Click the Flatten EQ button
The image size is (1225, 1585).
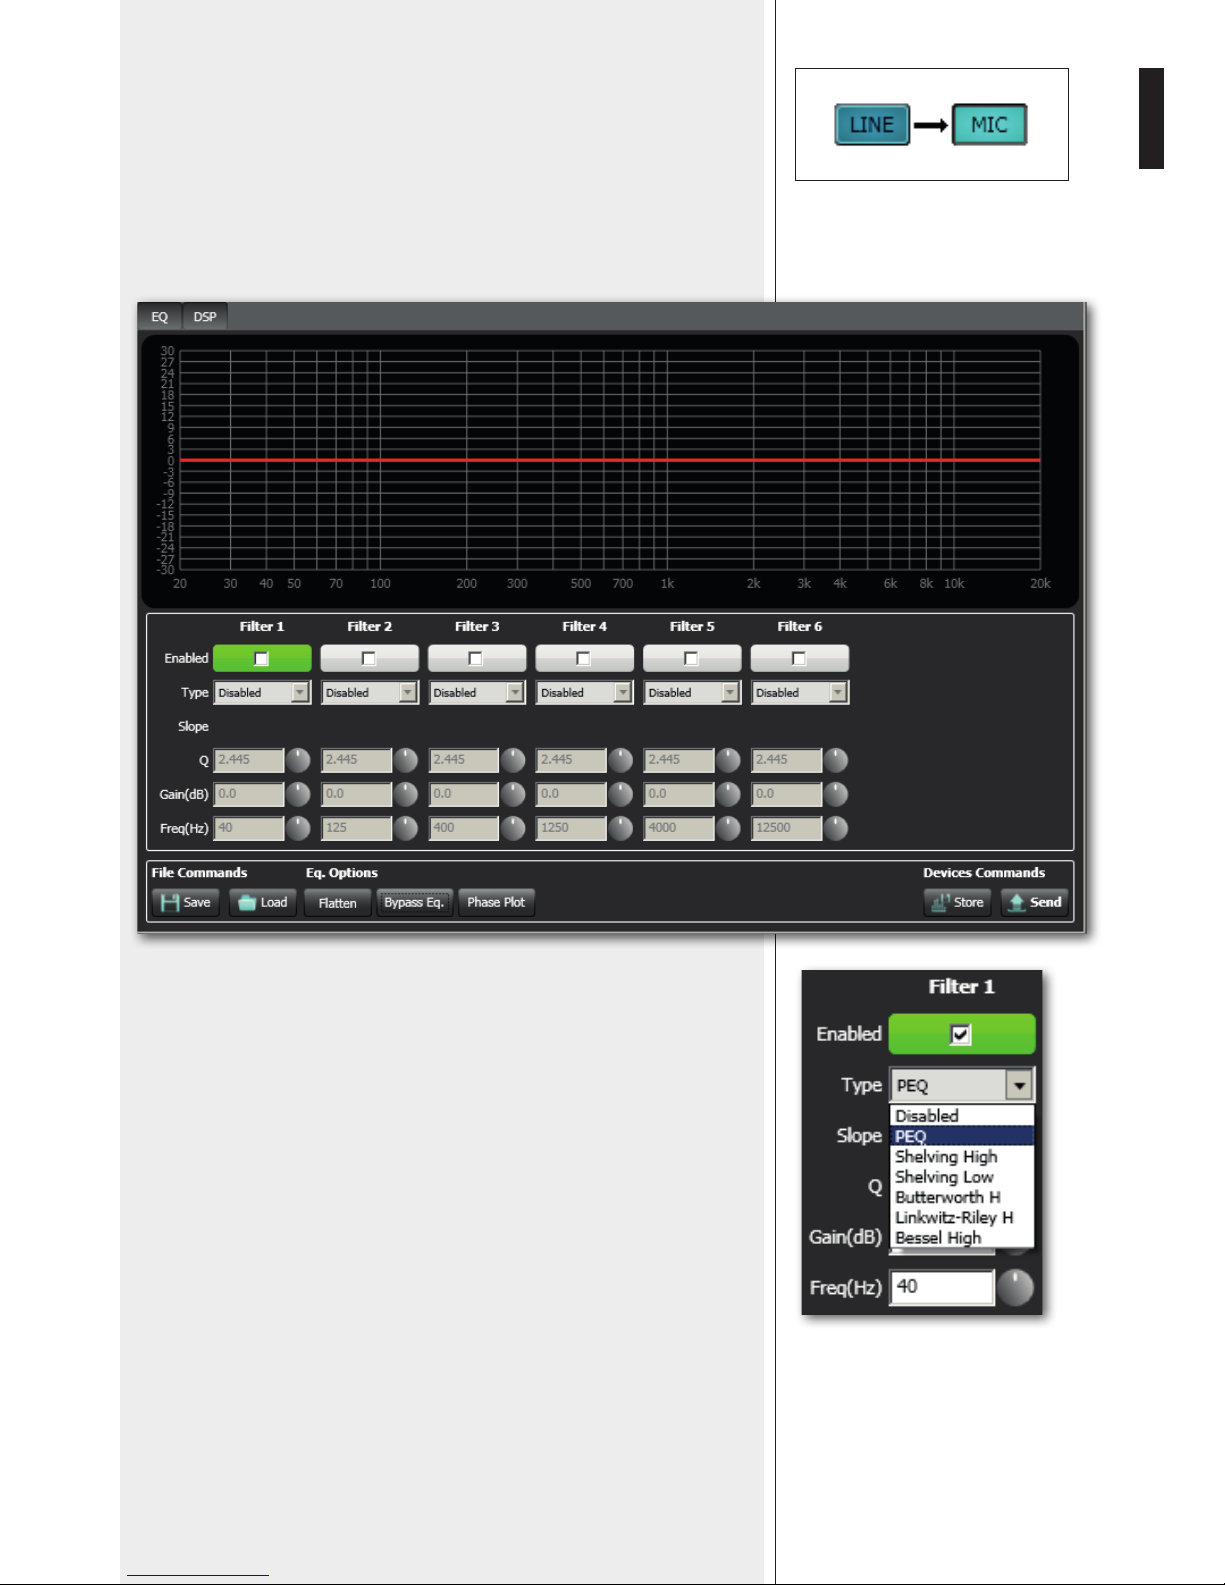pyautogui.click(x=337, y=902)
